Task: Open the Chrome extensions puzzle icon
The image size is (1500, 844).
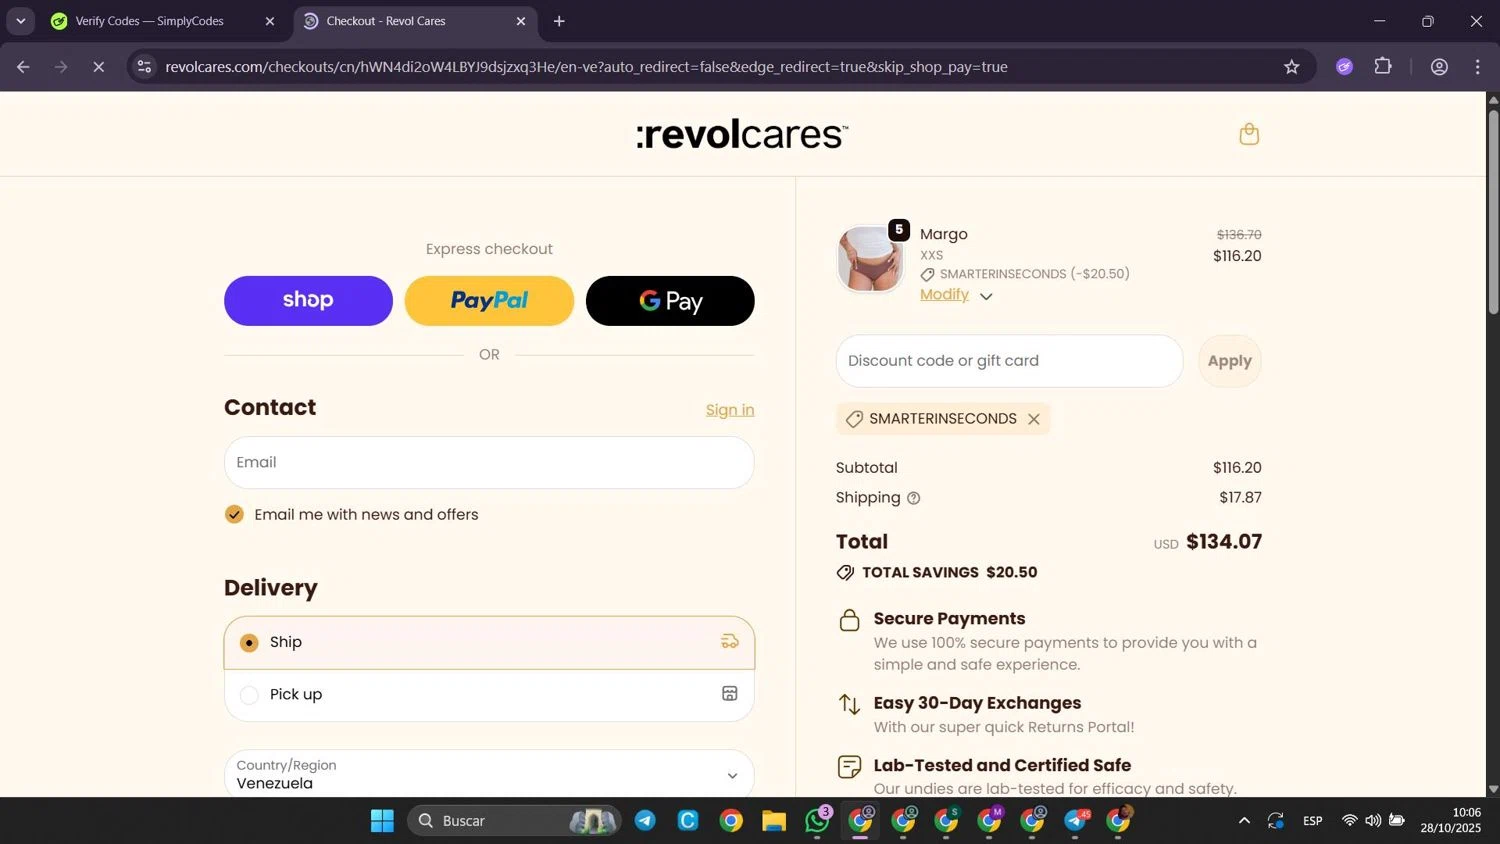Action: tap(1383, 67)
